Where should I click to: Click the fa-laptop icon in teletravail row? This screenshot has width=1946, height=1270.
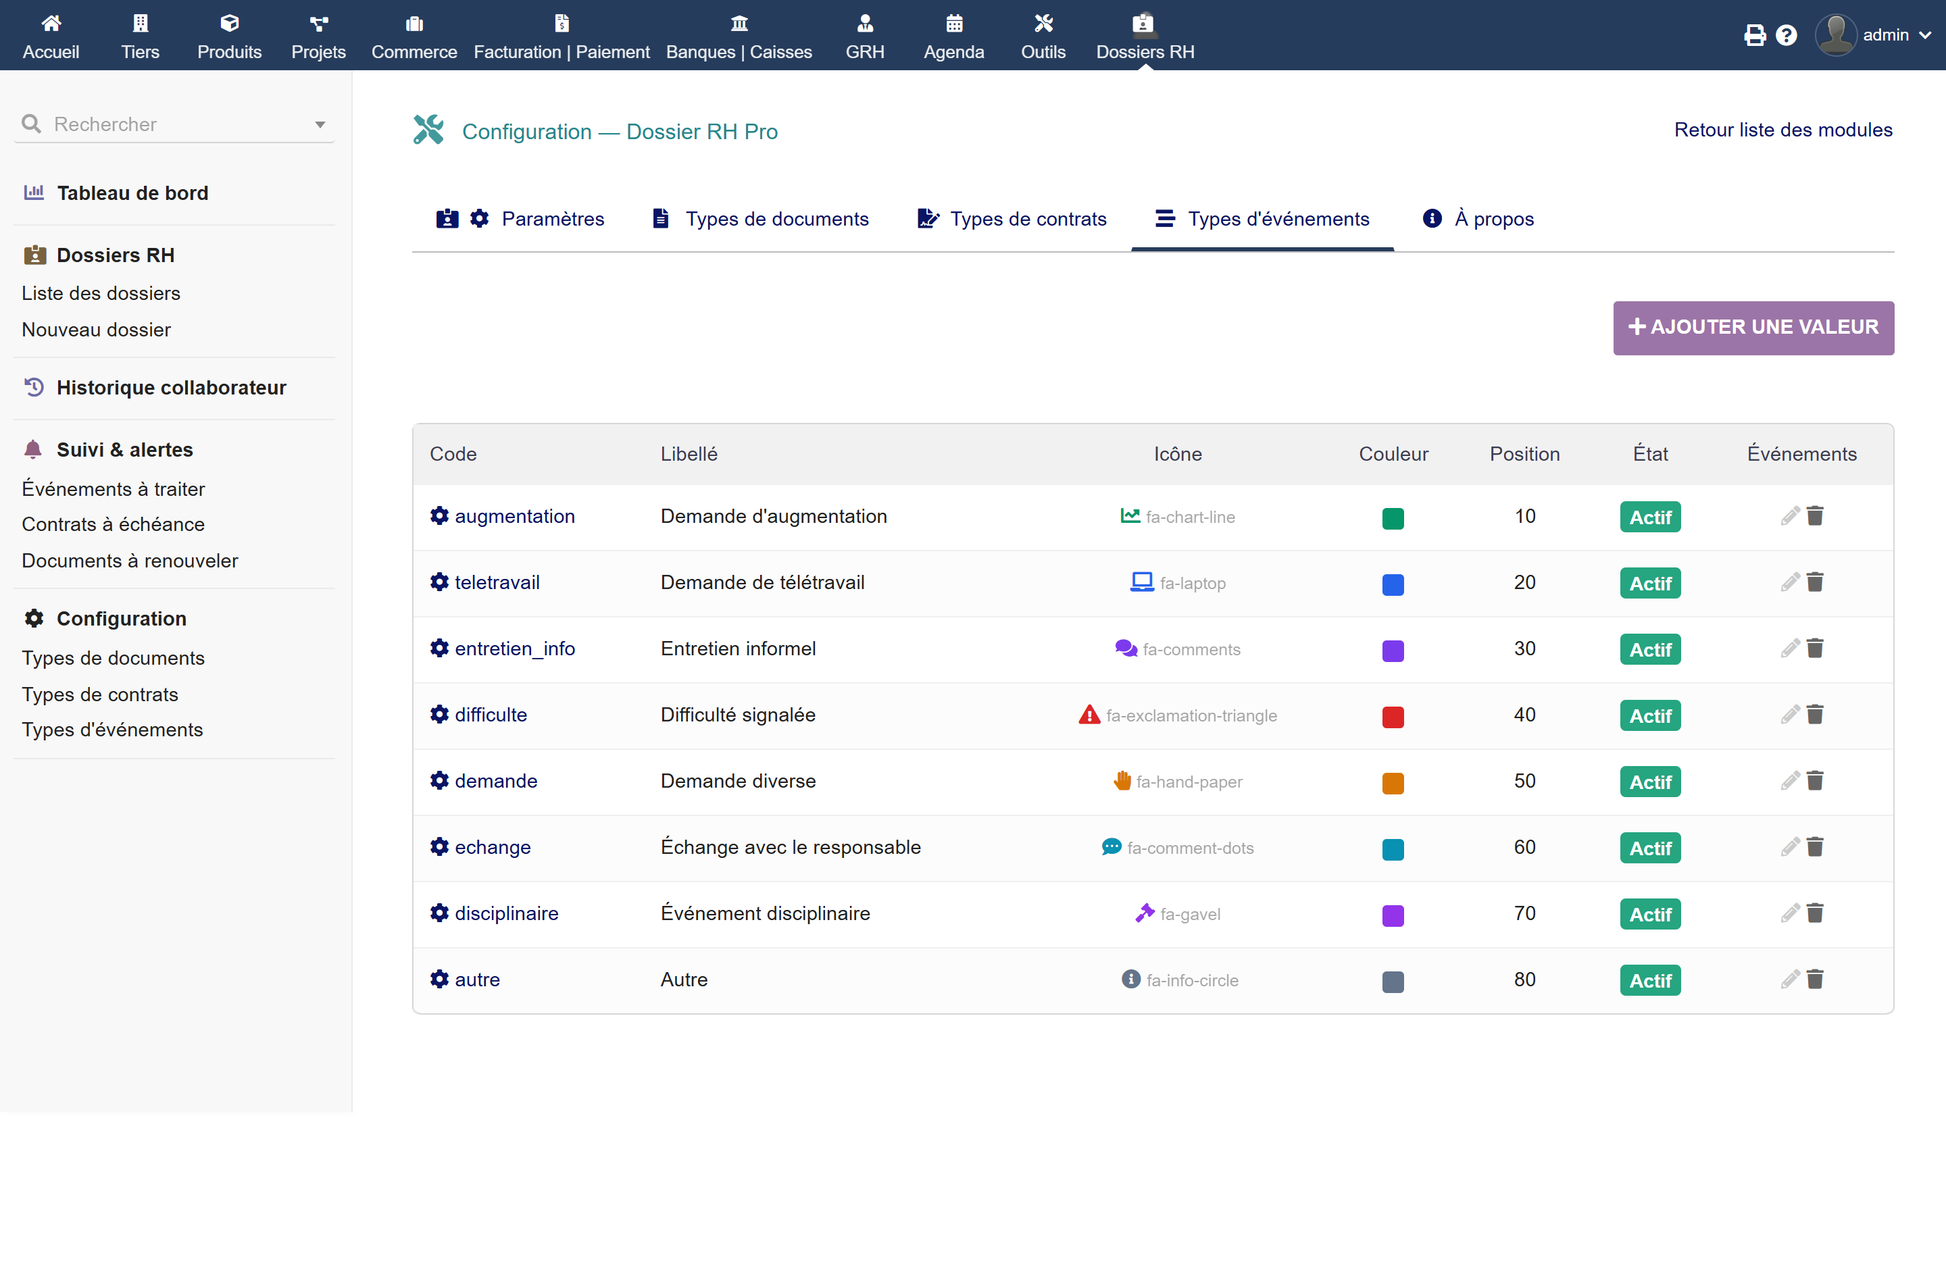coord(1141,582)
